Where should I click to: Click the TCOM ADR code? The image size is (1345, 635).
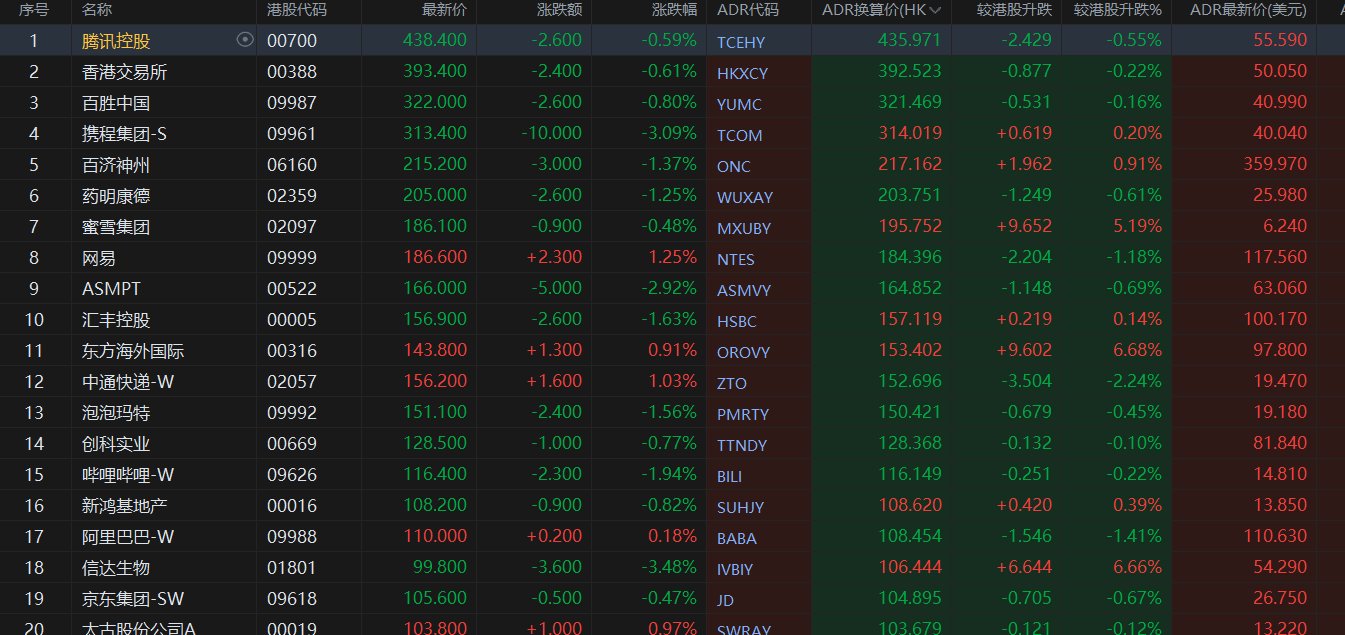pyautogui.click(x=740, y=135)
